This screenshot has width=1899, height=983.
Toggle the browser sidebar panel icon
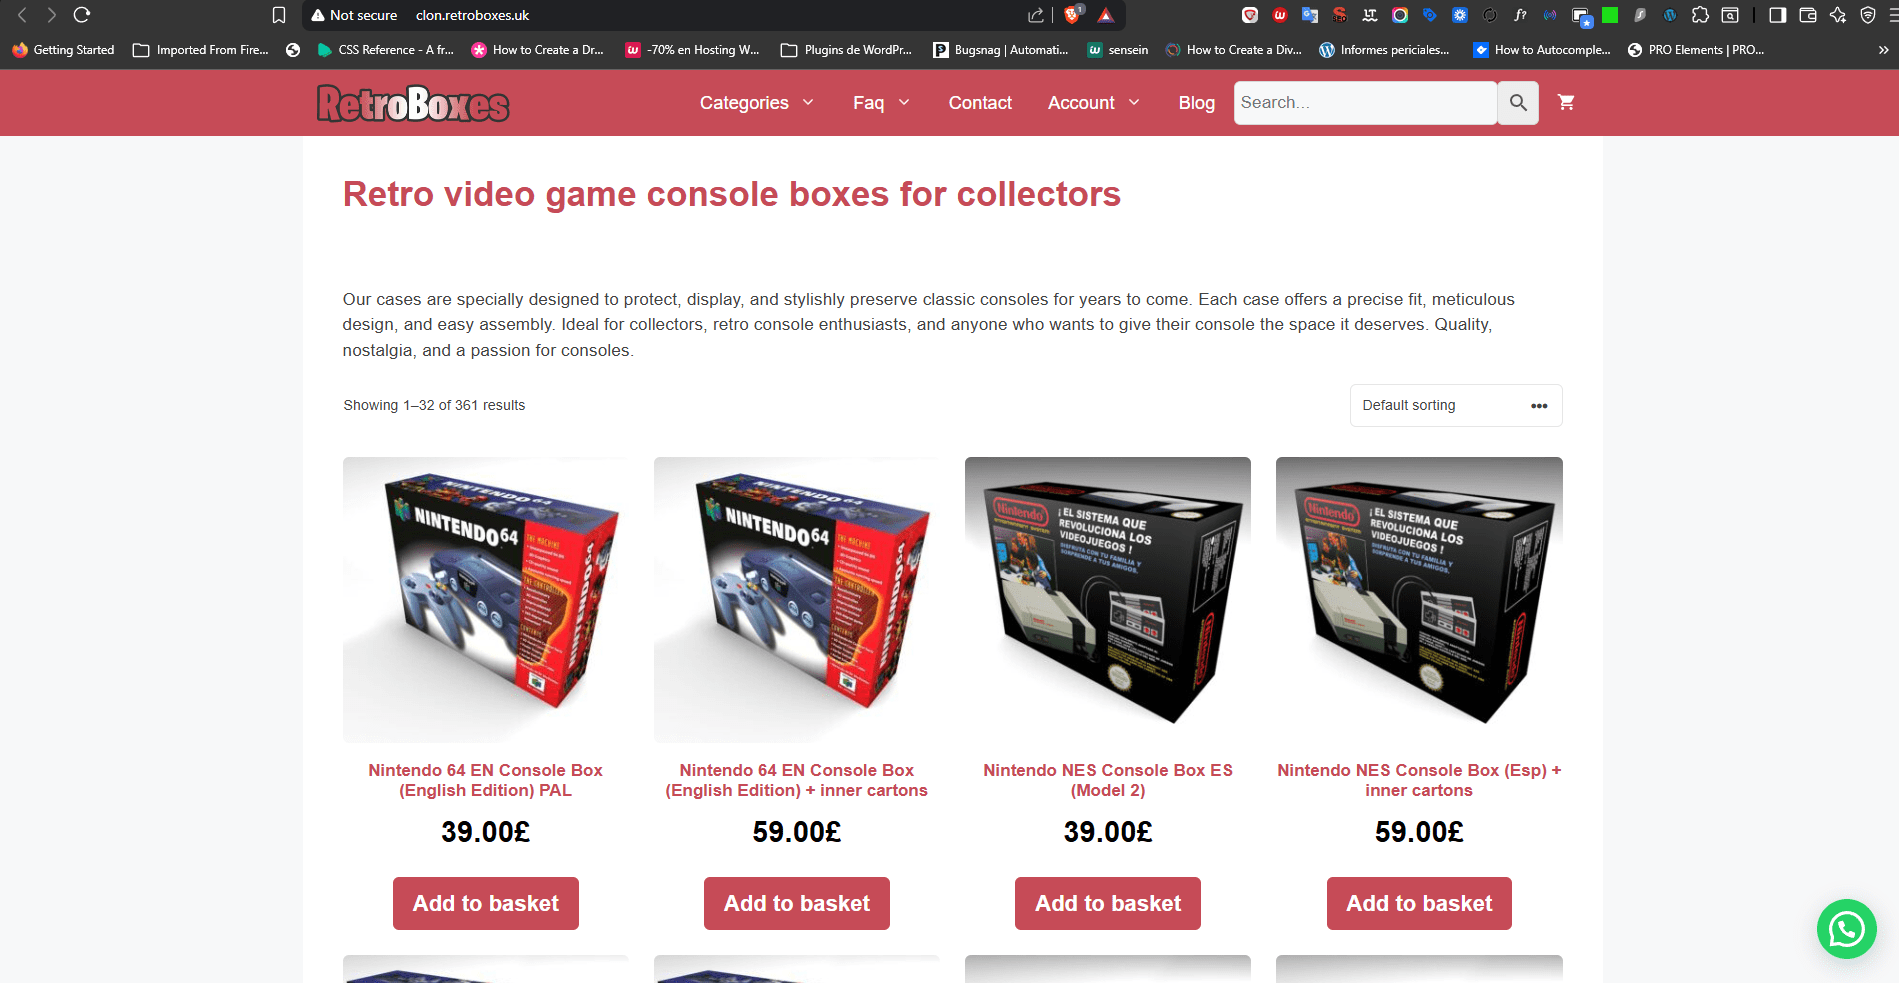pos(1777,15)
